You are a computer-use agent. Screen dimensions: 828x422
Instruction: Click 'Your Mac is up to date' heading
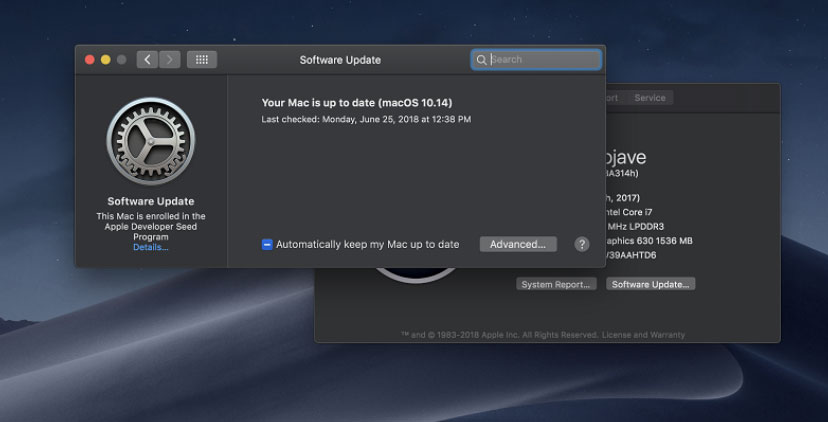point(357,102)
